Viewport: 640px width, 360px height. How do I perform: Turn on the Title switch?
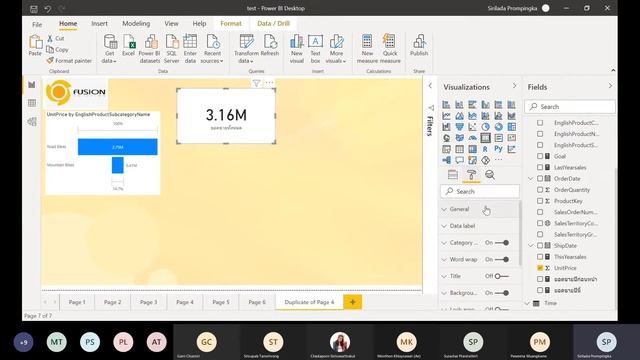[x=502, y=276]
